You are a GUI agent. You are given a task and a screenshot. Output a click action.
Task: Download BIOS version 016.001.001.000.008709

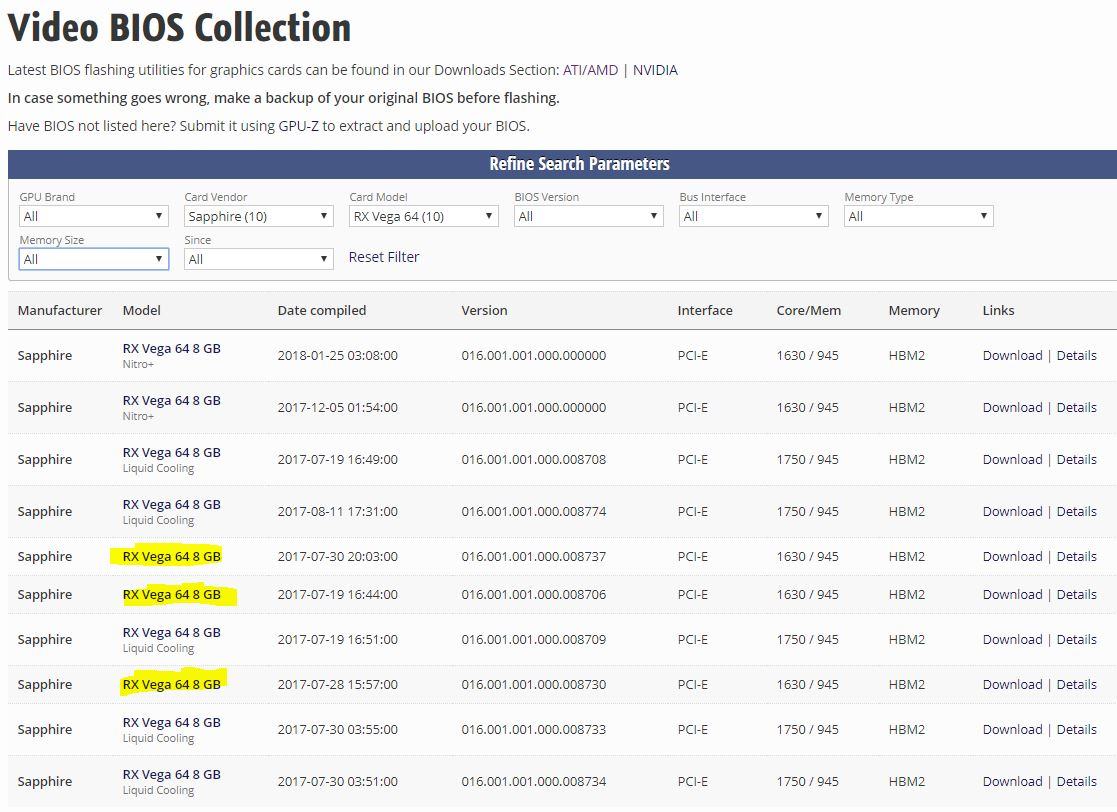pyautogui.click(x=1012, y=640)
